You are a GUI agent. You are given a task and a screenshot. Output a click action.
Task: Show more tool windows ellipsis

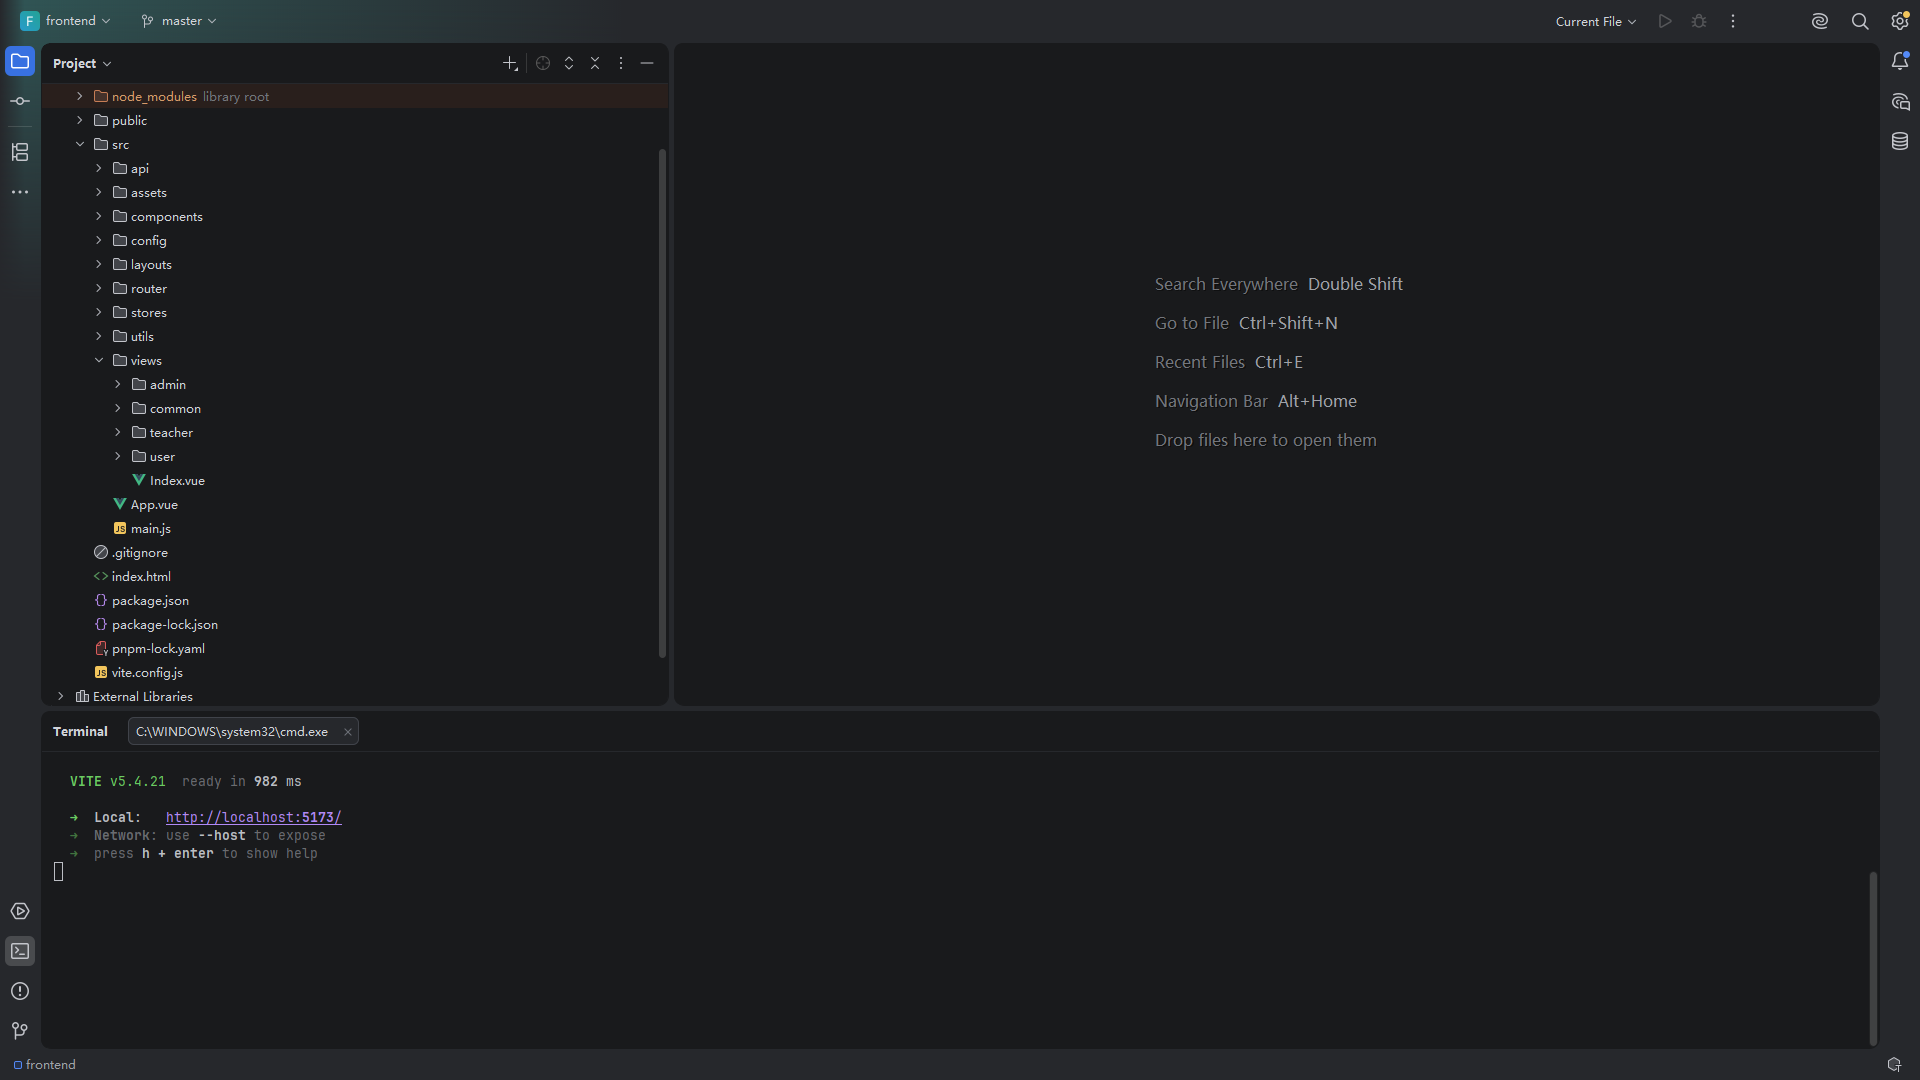pyautogui.click(x=20, y=192)
